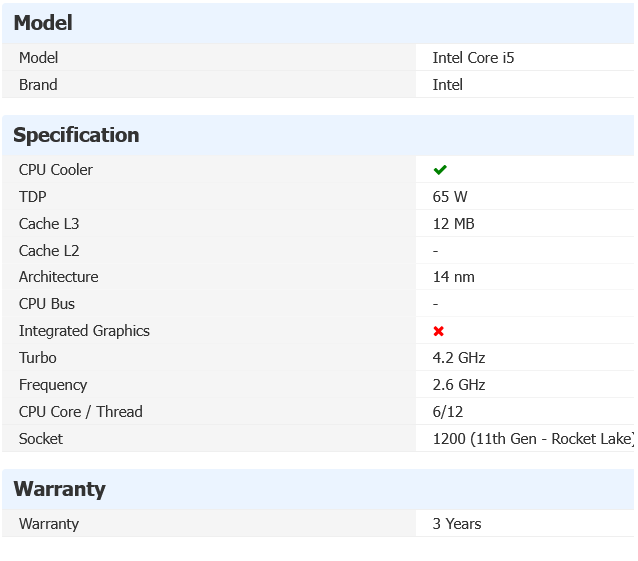Viewport: 638px width, 561px height.
Task: Click the Intel Core i5 model value
Action: tap(473, 58)
